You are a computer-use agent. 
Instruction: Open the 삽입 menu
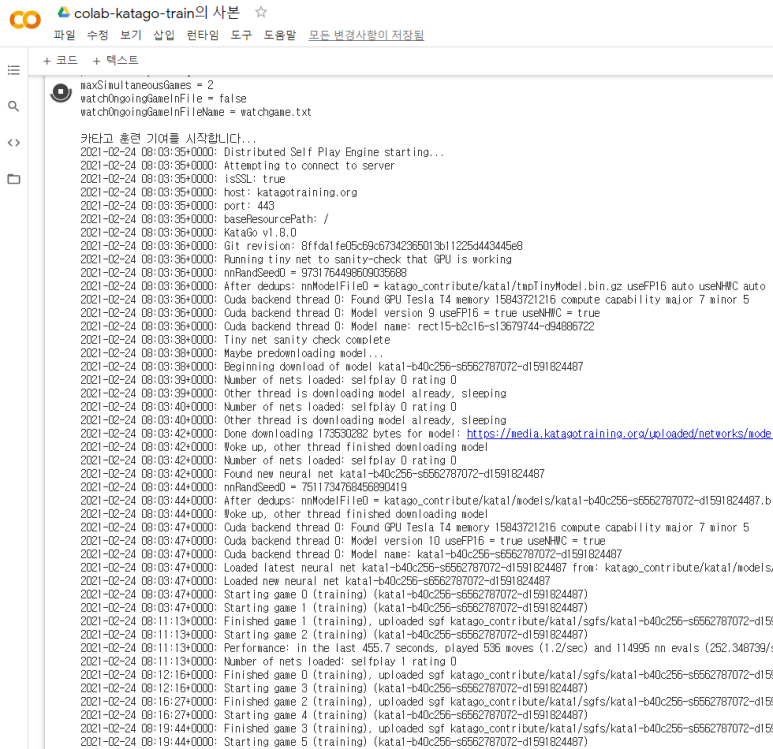click(x=163, y=35)
